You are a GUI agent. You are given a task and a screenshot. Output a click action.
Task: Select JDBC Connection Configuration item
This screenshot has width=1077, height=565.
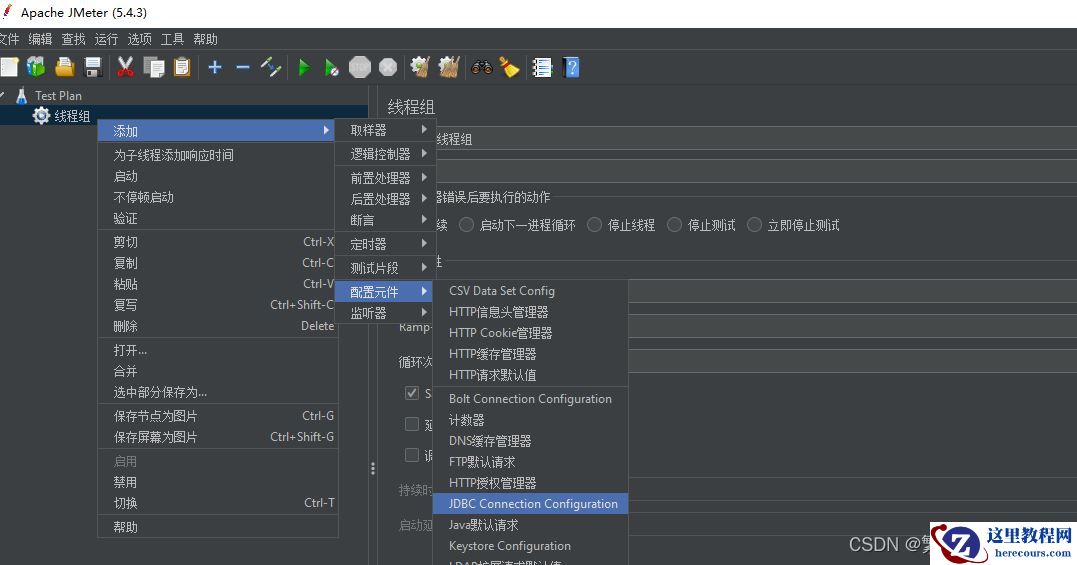[530, 504]
